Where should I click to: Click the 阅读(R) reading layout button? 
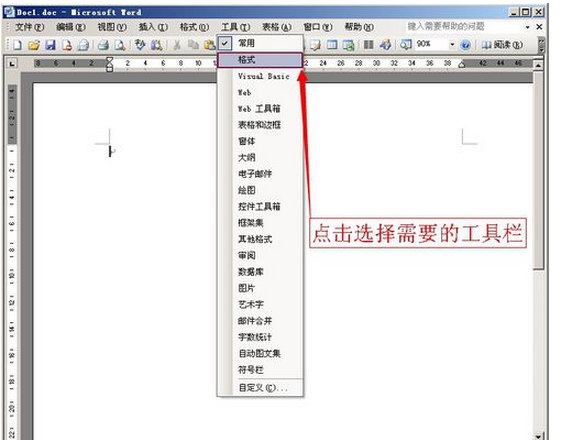coord(502,45)
